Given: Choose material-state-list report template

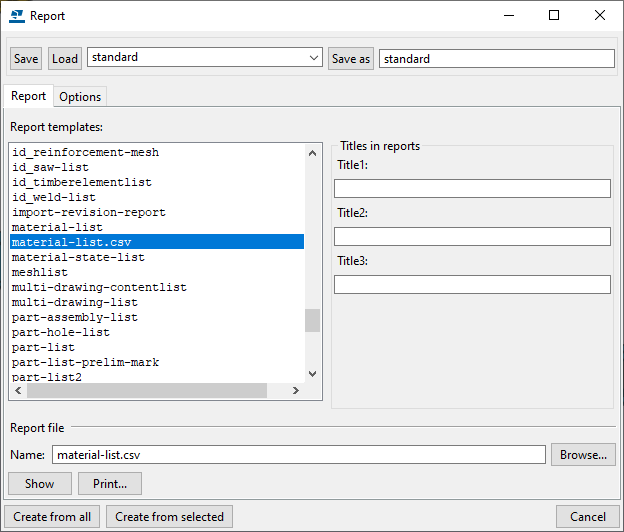Looking at the screenshot, I should click(78, 257).
